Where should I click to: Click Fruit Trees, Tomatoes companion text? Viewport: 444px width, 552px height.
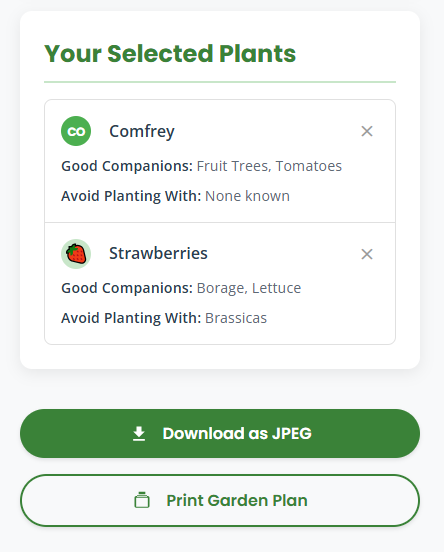tap(269, 166)
